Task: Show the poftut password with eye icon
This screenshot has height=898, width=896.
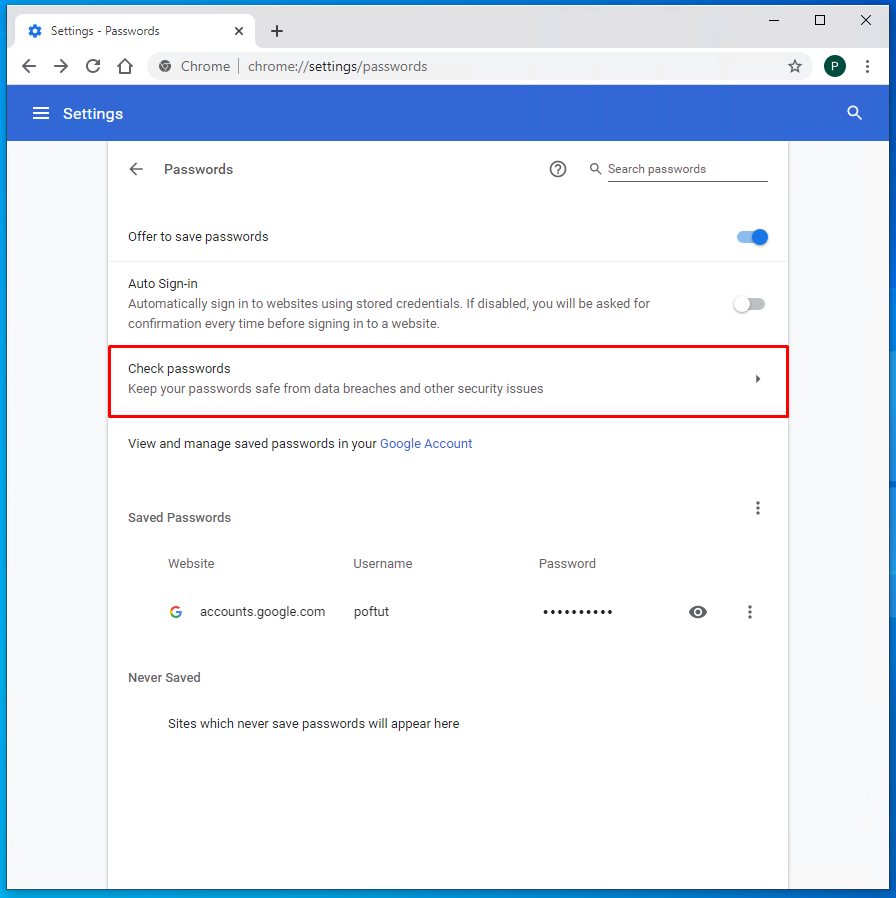Action: tap(697, 612)
